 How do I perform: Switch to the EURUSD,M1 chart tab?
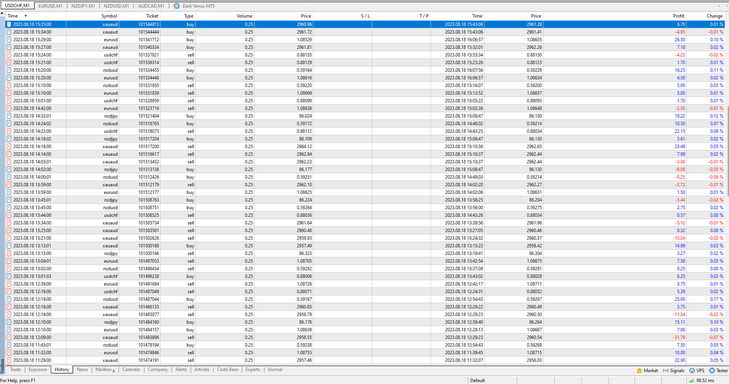coord(50,6)
